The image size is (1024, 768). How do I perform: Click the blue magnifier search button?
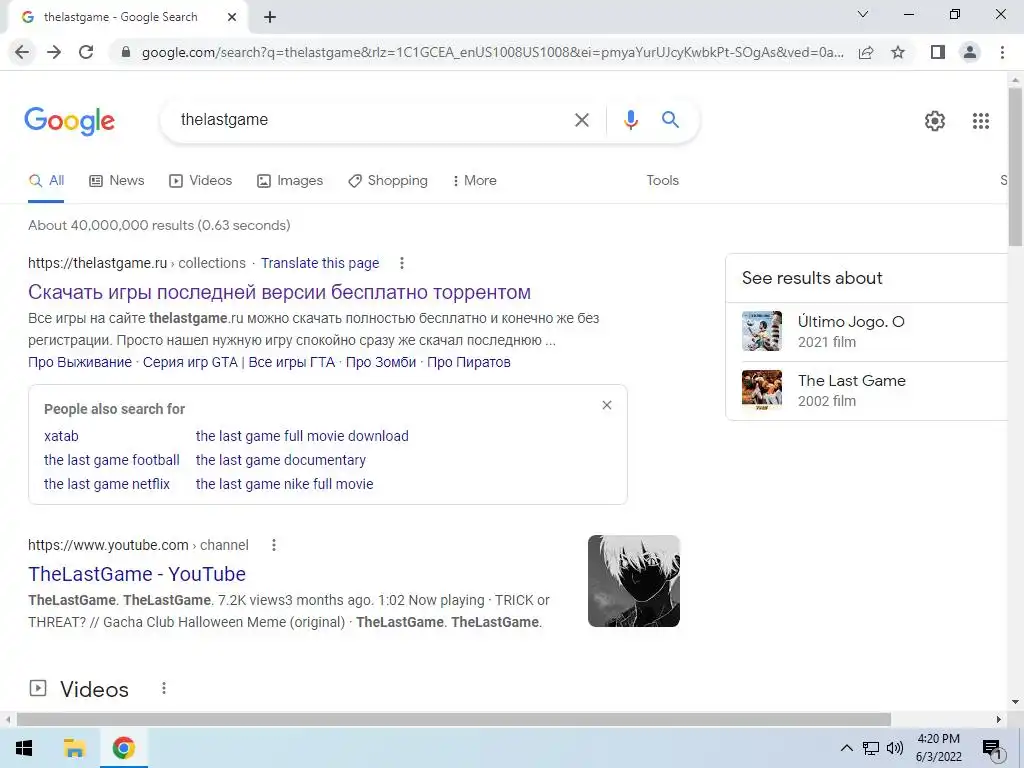coord(670,120)
